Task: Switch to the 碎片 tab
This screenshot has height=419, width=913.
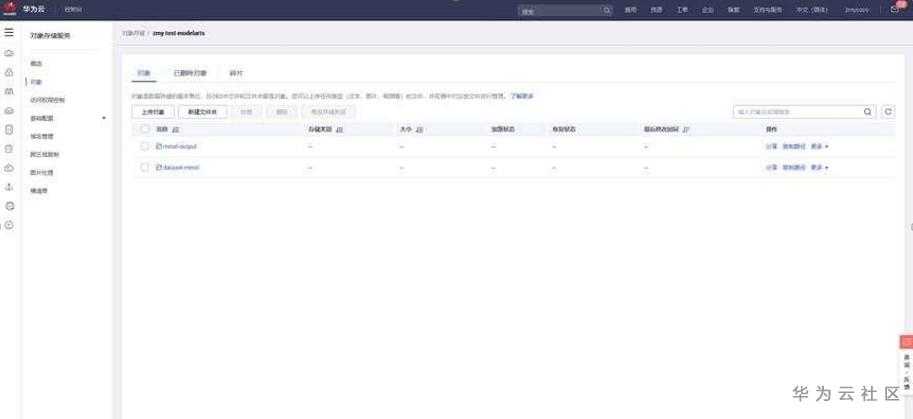Action: 236,74
